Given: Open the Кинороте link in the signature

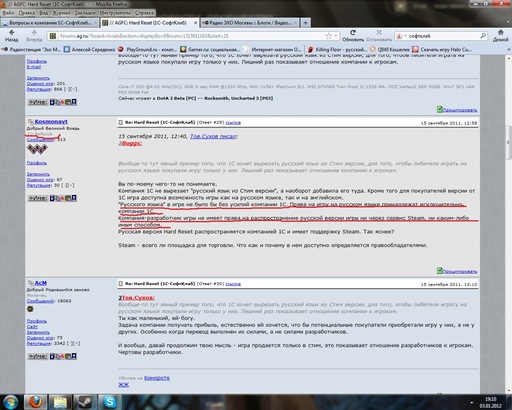Looking at the screenshot, I should (157, 378).
